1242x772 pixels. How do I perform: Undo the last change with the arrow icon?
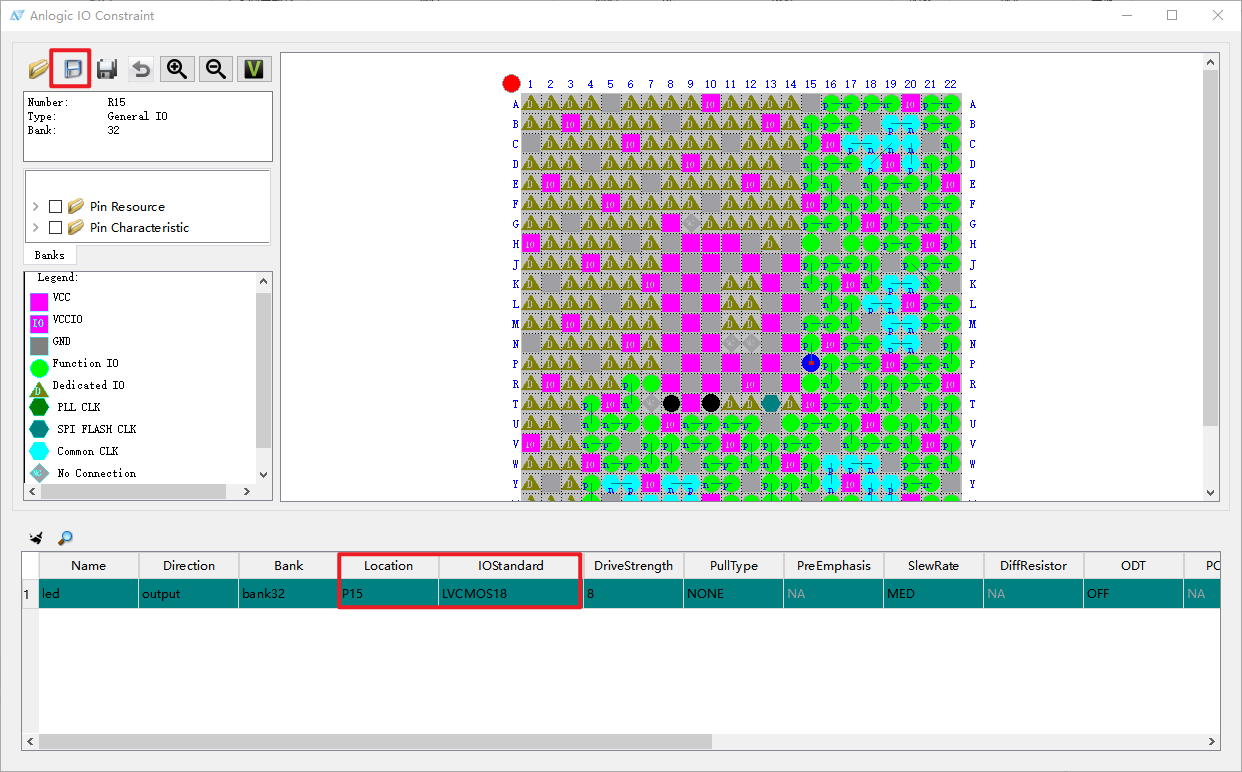142,68
